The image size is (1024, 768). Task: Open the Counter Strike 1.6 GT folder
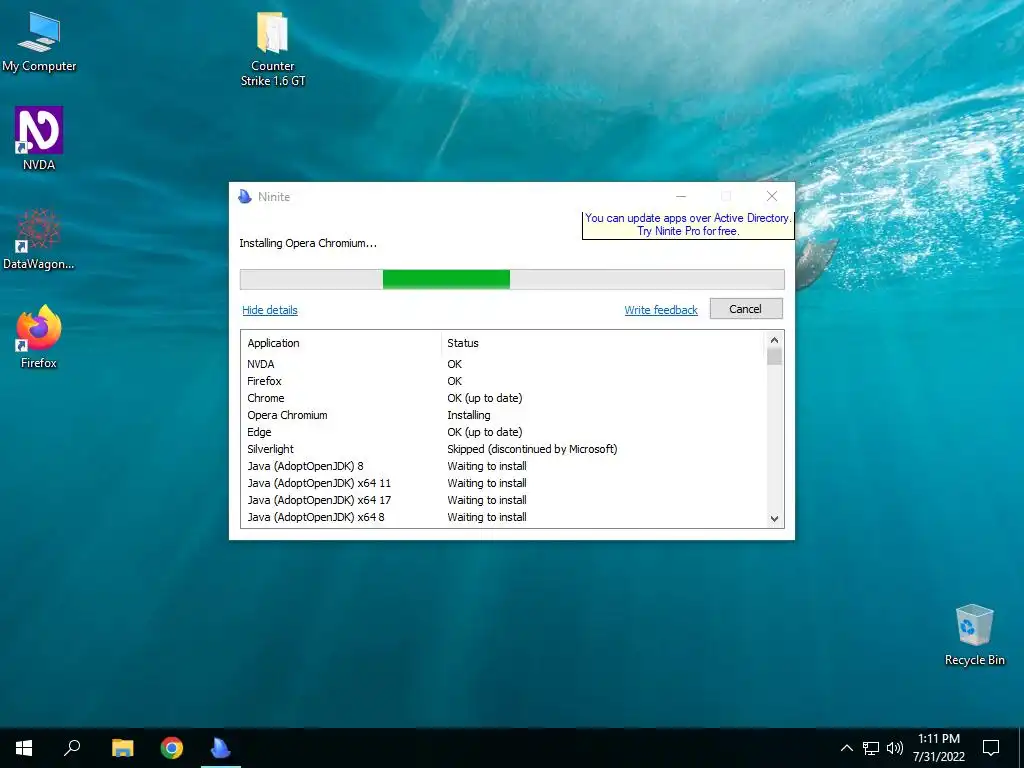point(272,49)
